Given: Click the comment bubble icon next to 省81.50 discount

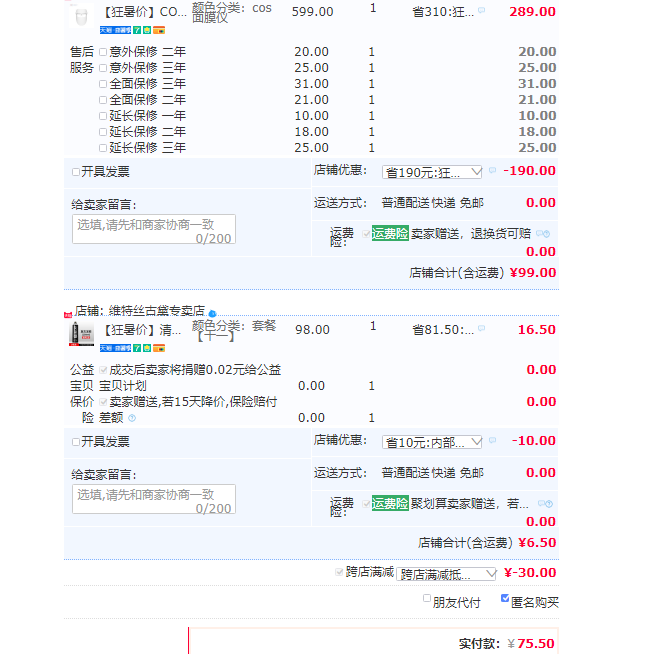Looking at the screenshot, I should [481, 329].
